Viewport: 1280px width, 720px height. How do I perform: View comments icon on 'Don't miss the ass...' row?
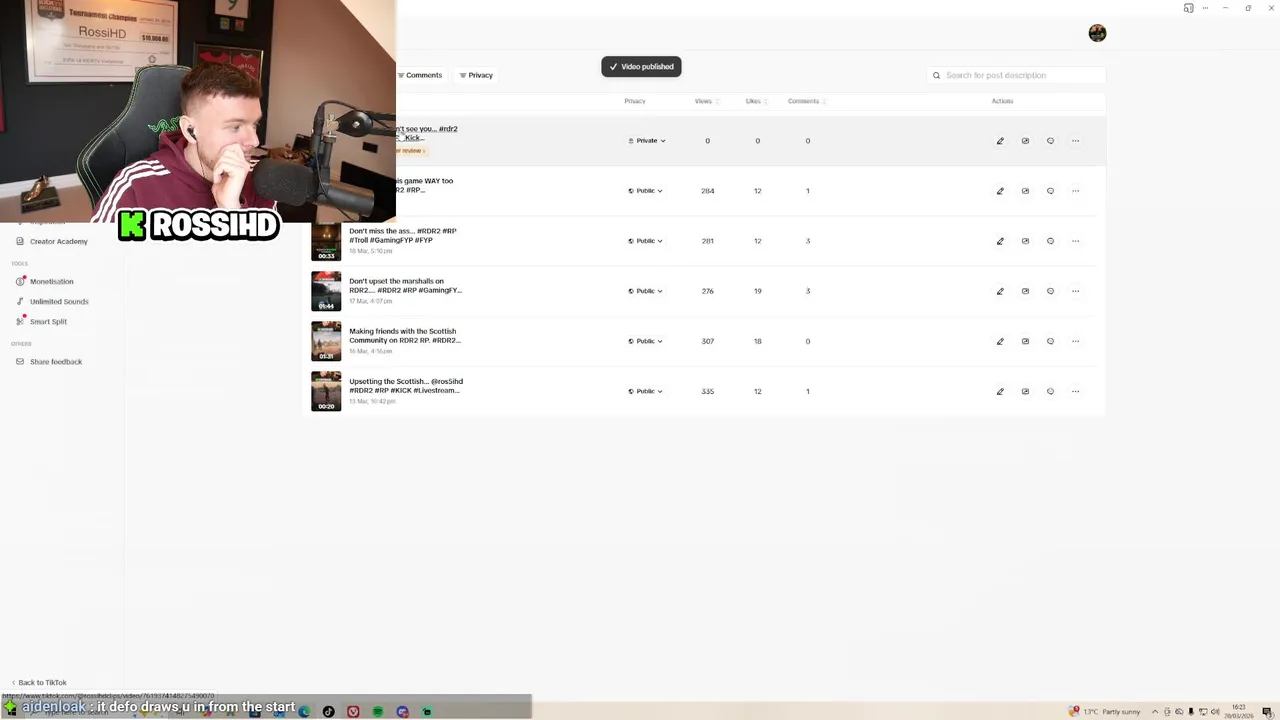coord(1050,241)
